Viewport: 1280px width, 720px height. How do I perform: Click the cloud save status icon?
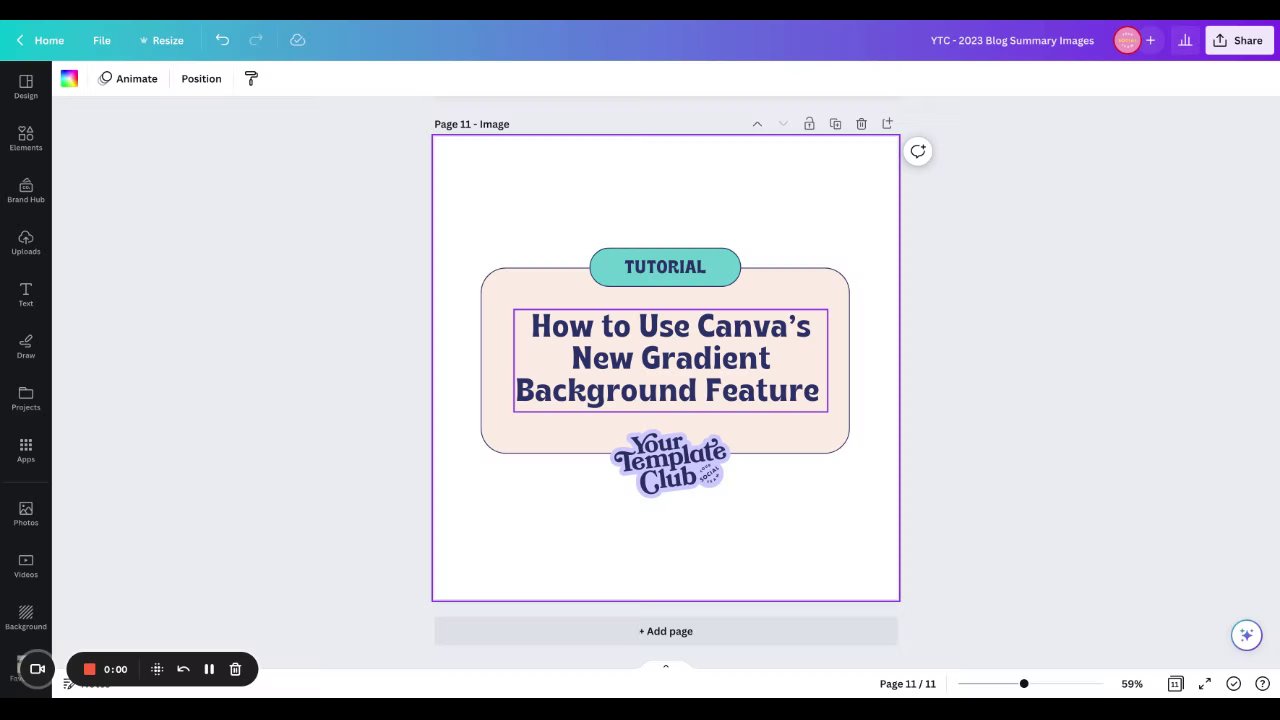297,40
